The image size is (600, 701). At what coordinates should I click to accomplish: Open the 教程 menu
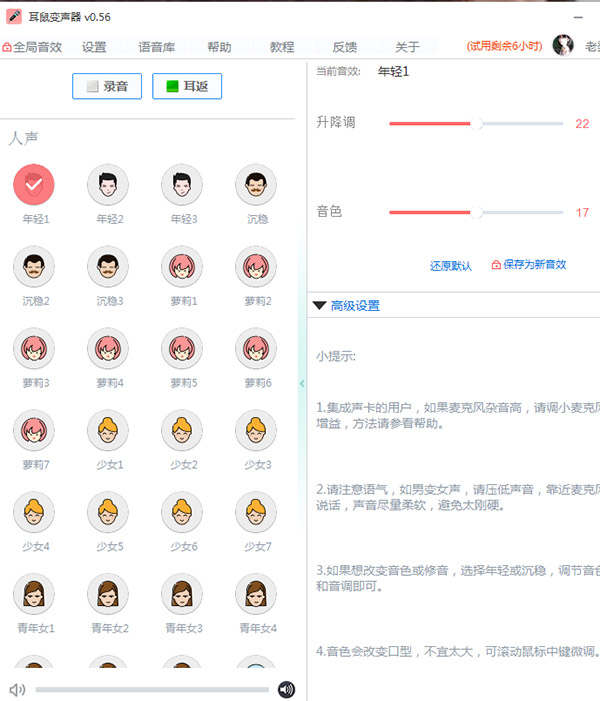[x=282, y=47]
